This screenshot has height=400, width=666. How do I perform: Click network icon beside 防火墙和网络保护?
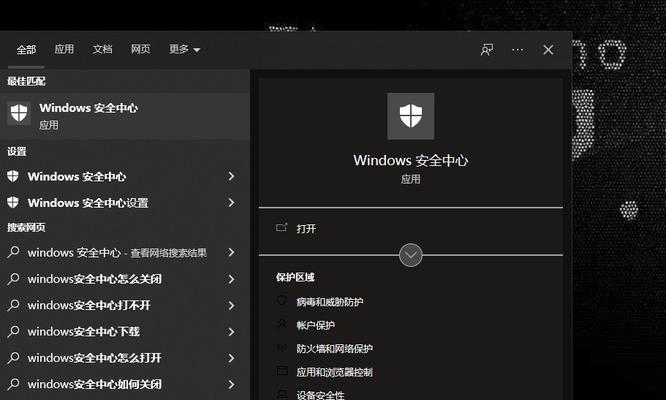pyautogui.click(x=282, y=348)
